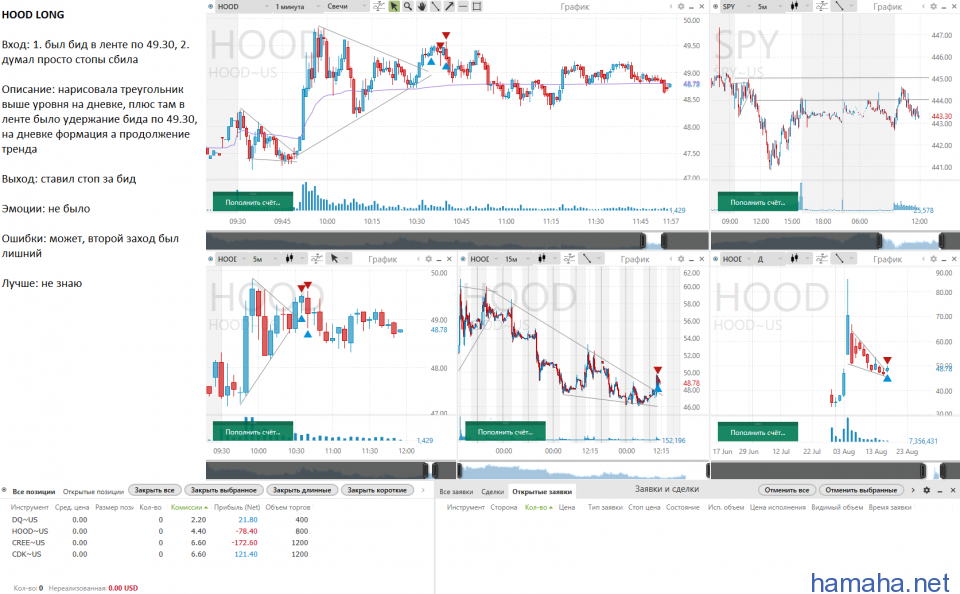Open indicators icon in HOOD 15m chart toolbar
This screenshot has width=960, height=594.
click(569, 259)
